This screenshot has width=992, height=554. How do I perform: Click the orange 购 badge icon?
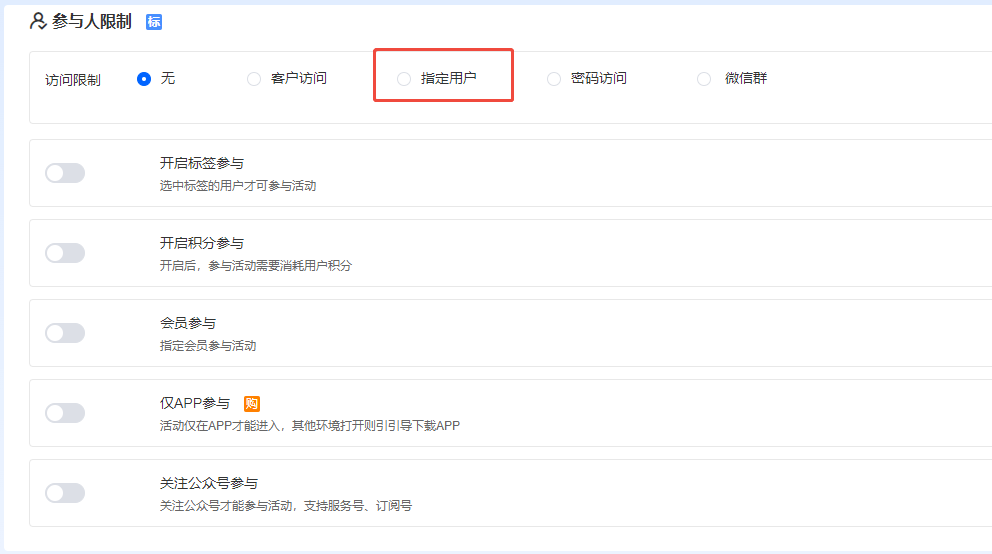[x=252, y=404]
